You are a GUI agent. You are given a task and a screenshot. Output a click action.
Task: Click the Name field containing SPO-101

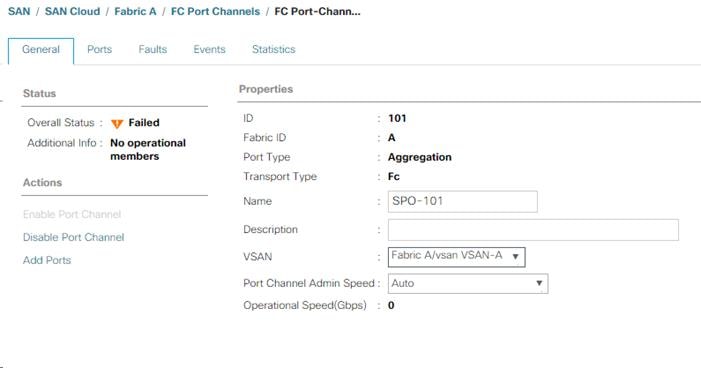coord(463,201)
